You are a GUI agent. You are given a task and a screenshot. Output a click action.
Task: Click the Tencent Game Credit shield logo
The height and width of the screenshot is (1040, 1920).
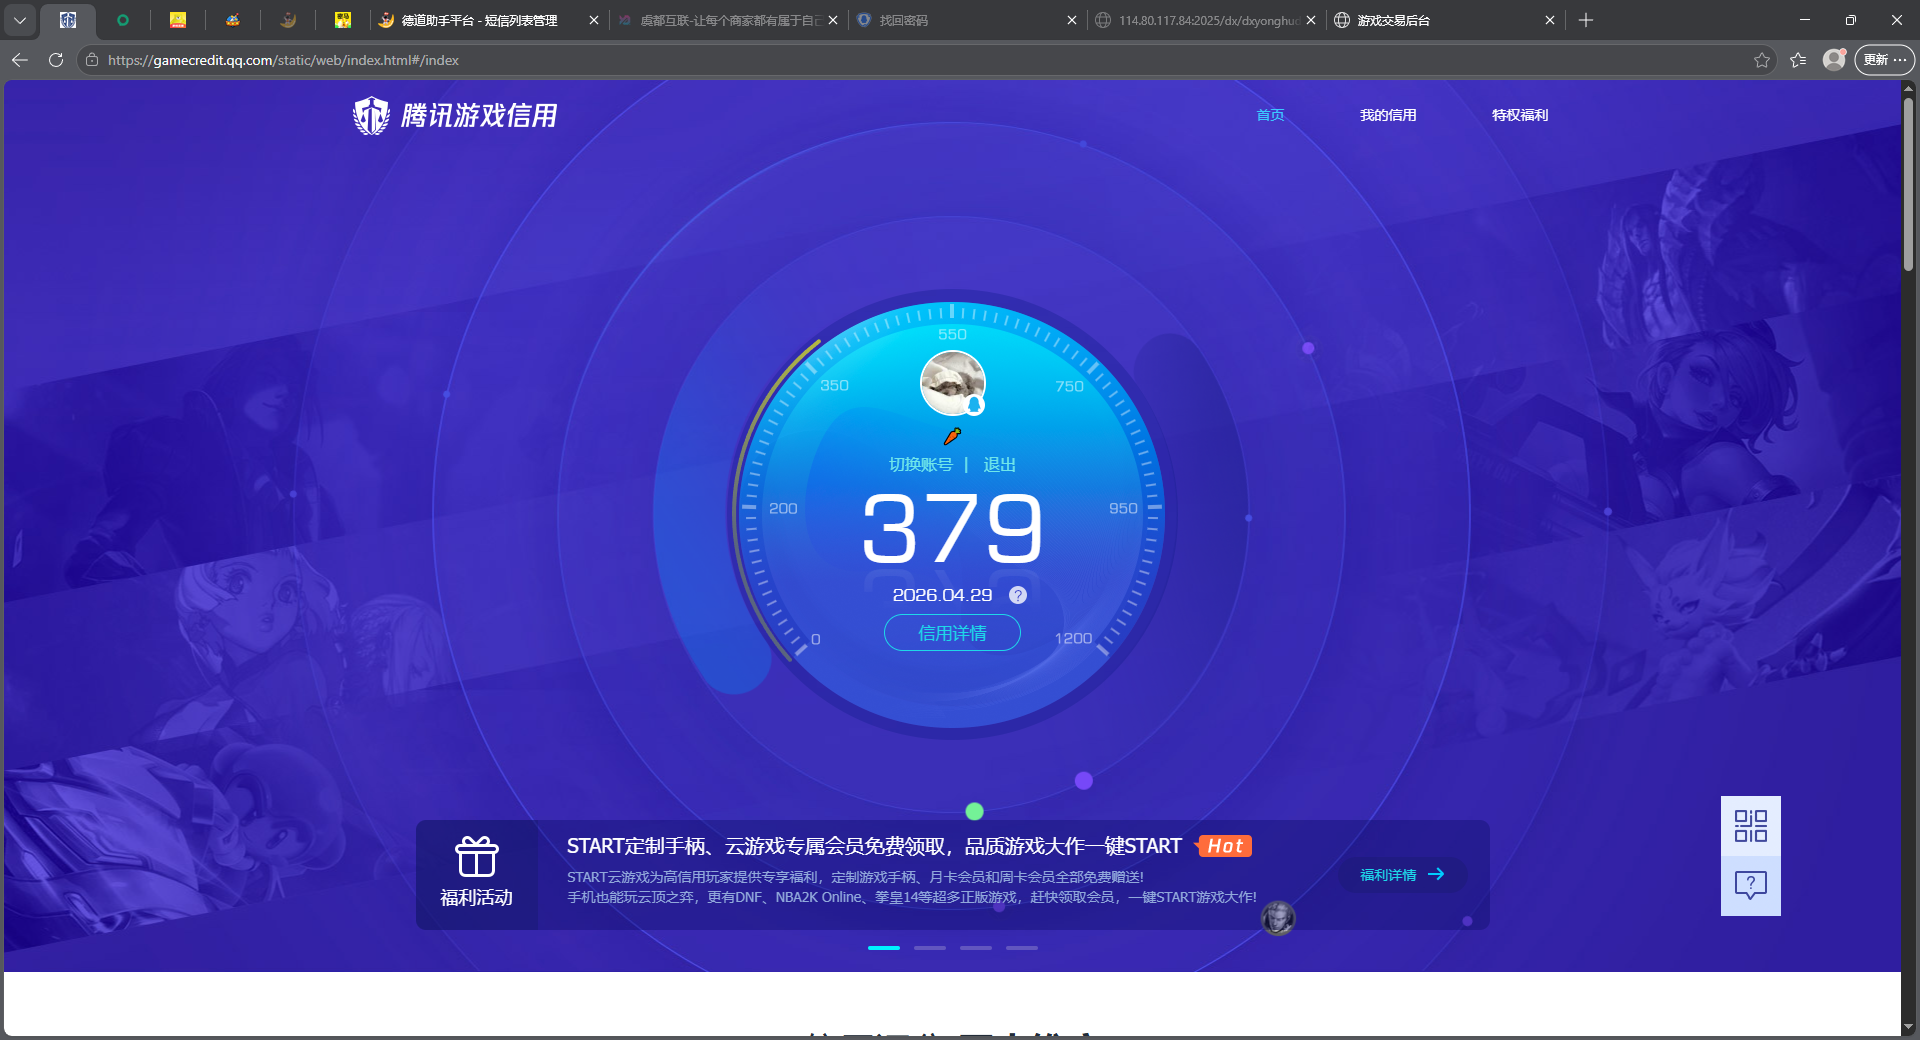coord(371,116)
